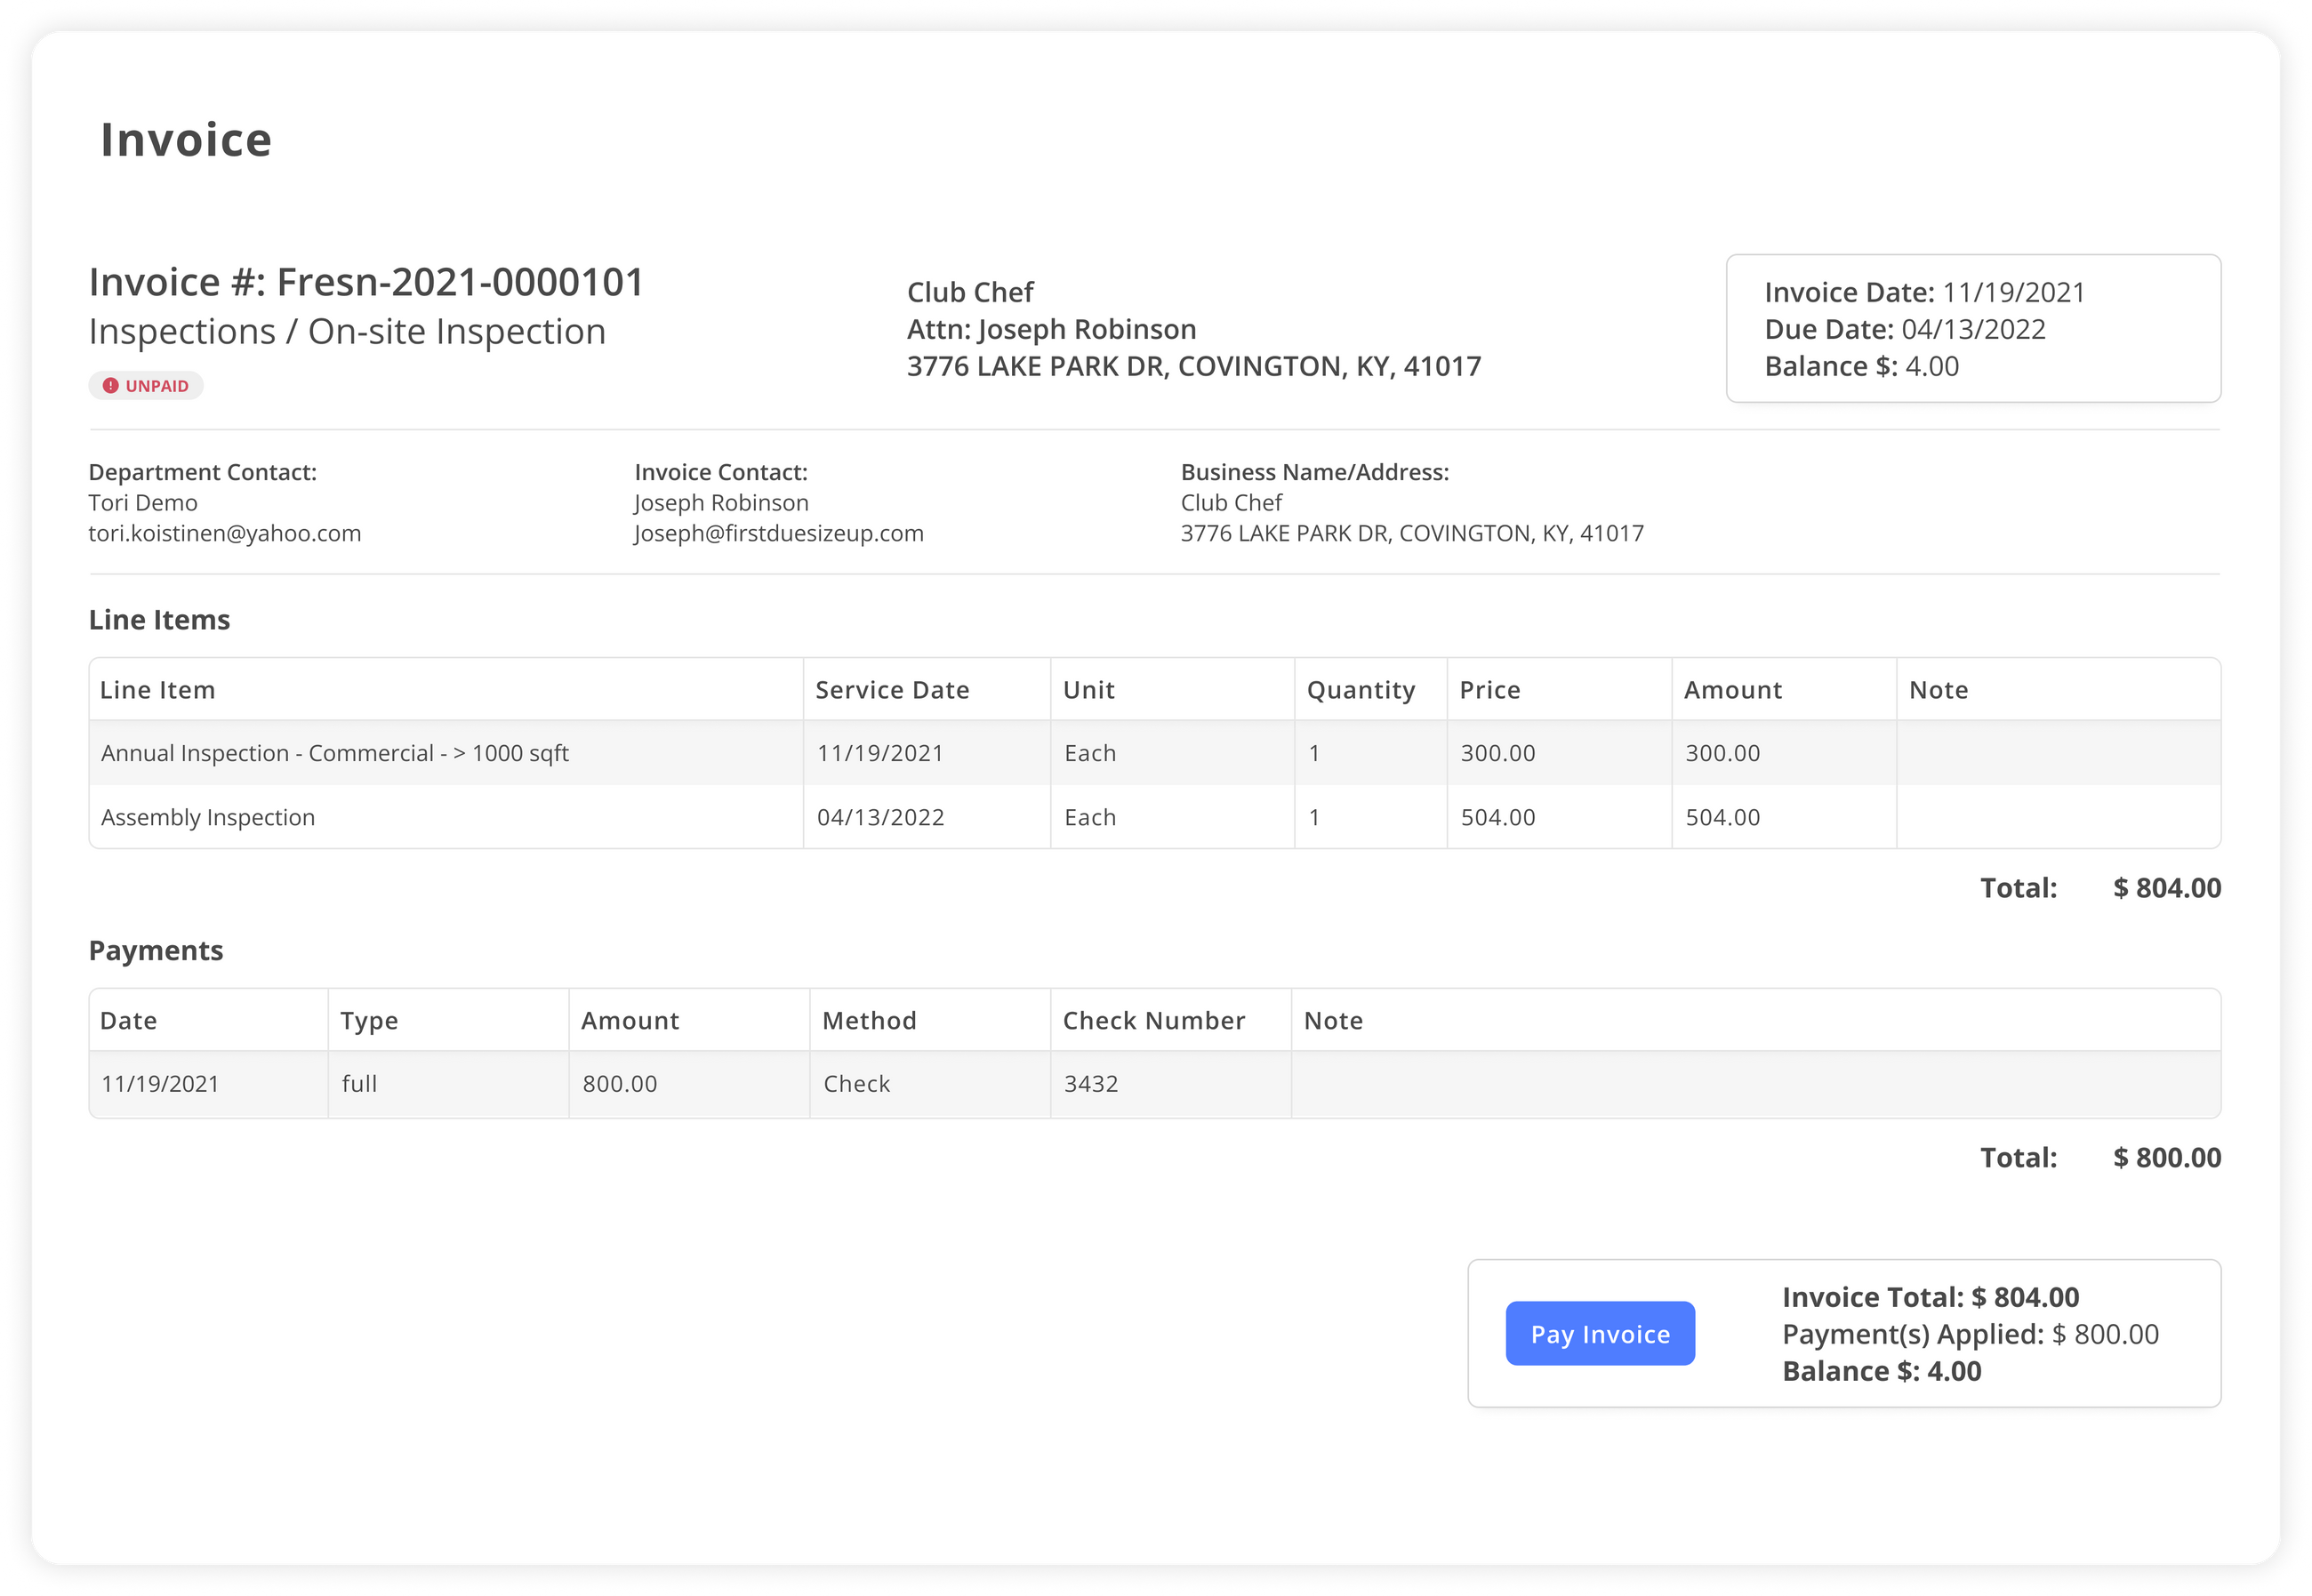Select the business address 3776 LAKE PARK DR

(x=1412, y=533)
